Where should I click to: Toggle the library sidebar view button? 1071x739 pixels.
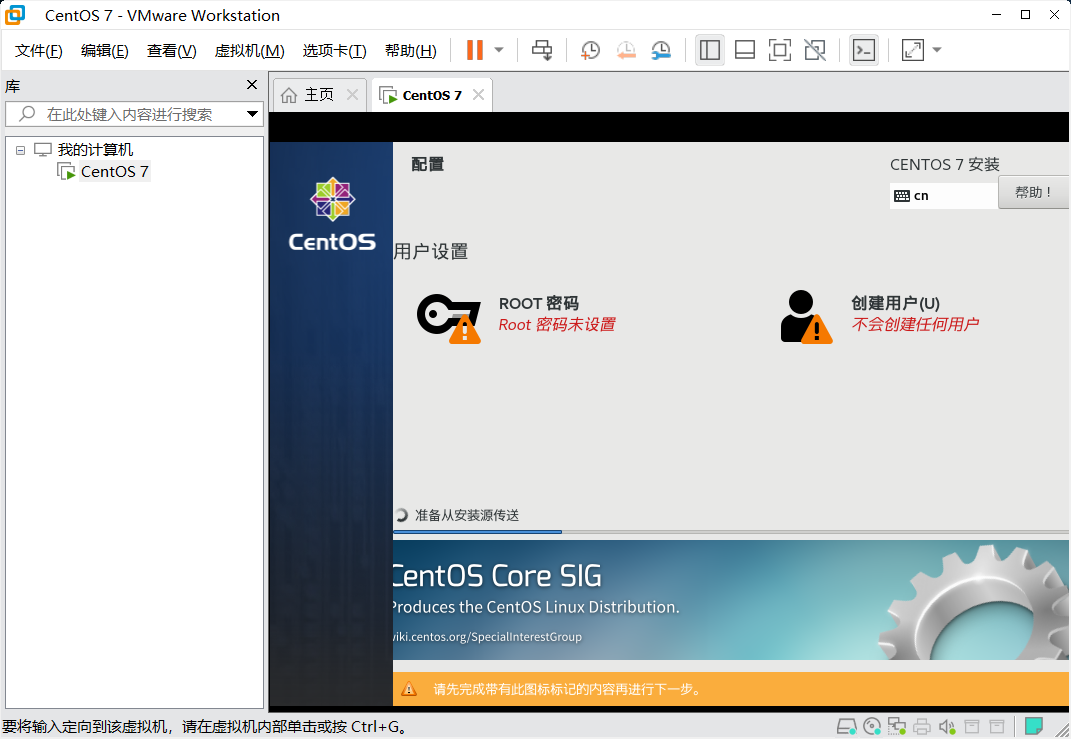tap(710, 50)
